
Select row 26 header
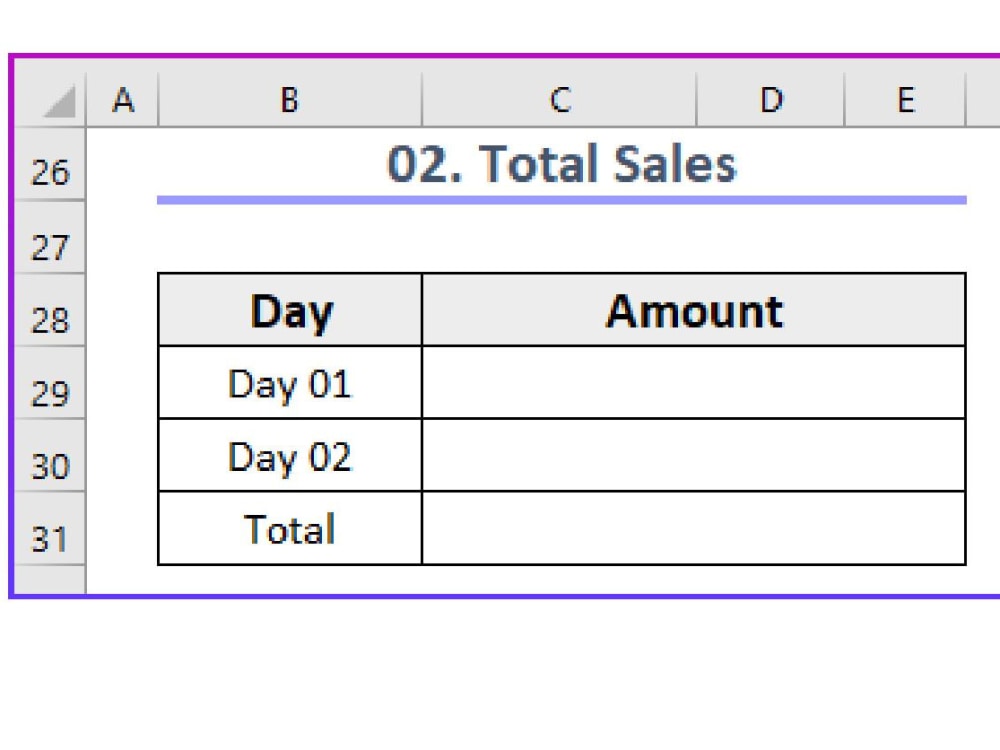pyautogui.click(x=50, y=164)
